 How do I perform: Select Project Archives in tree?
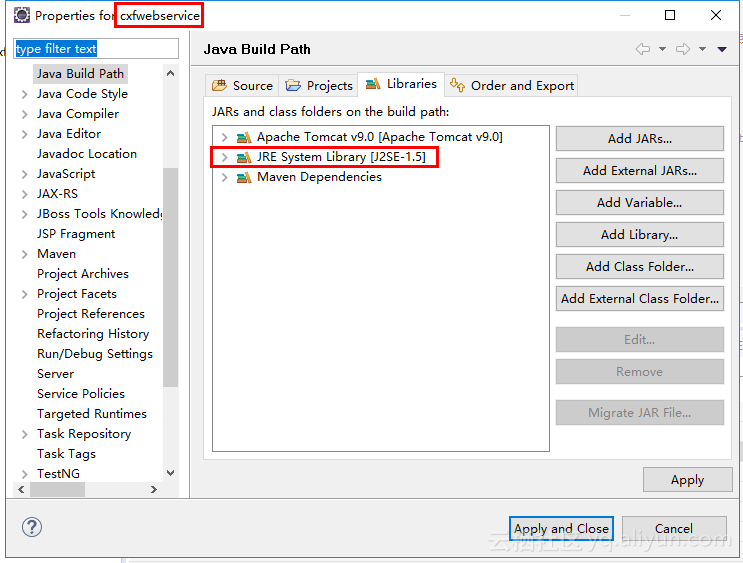tap(83, 274)
